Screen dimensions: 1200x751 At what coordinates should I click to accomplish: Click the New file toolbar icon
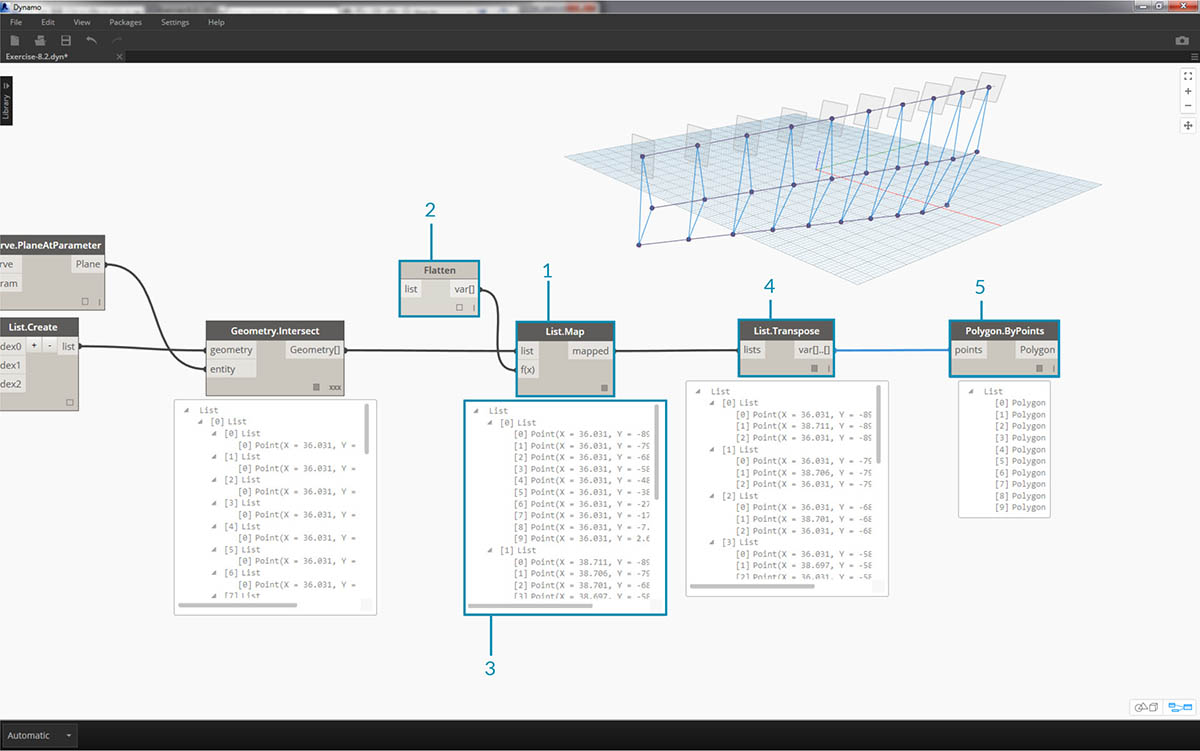pos(15,41)
